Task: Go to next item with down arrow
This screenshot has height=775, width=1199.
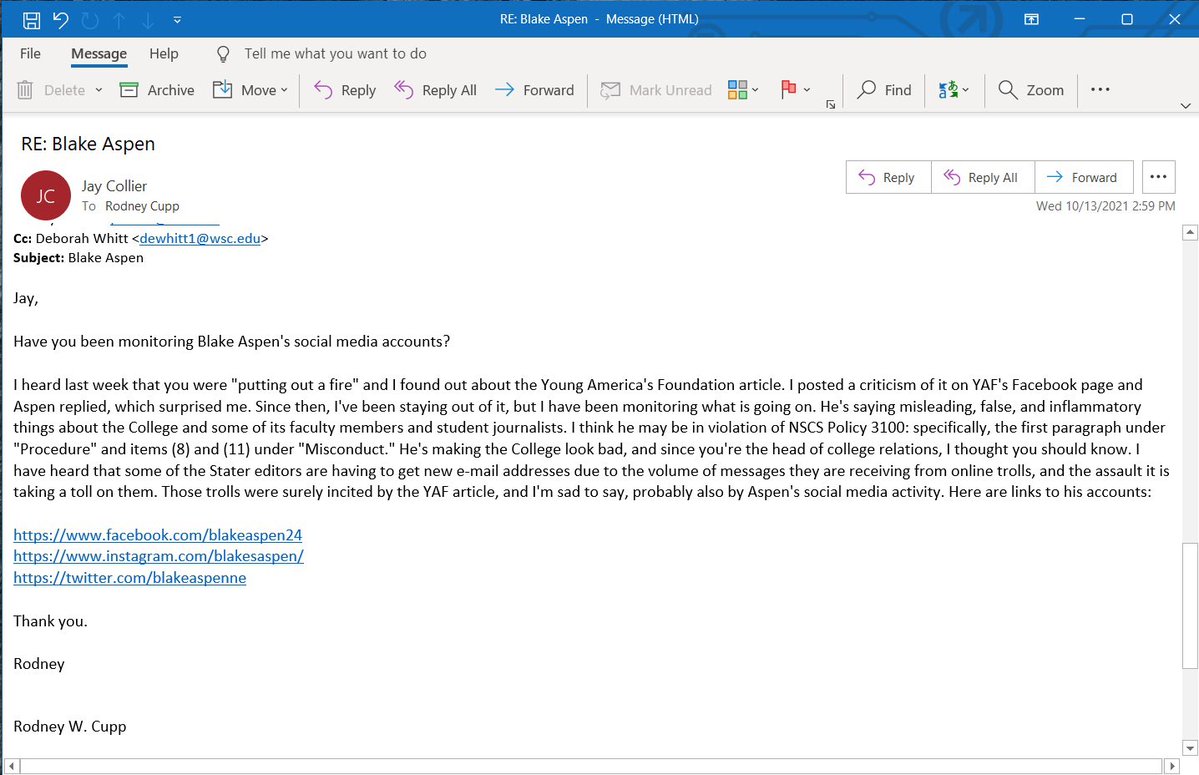Action: pyautogui.click(x=148, y=20)
